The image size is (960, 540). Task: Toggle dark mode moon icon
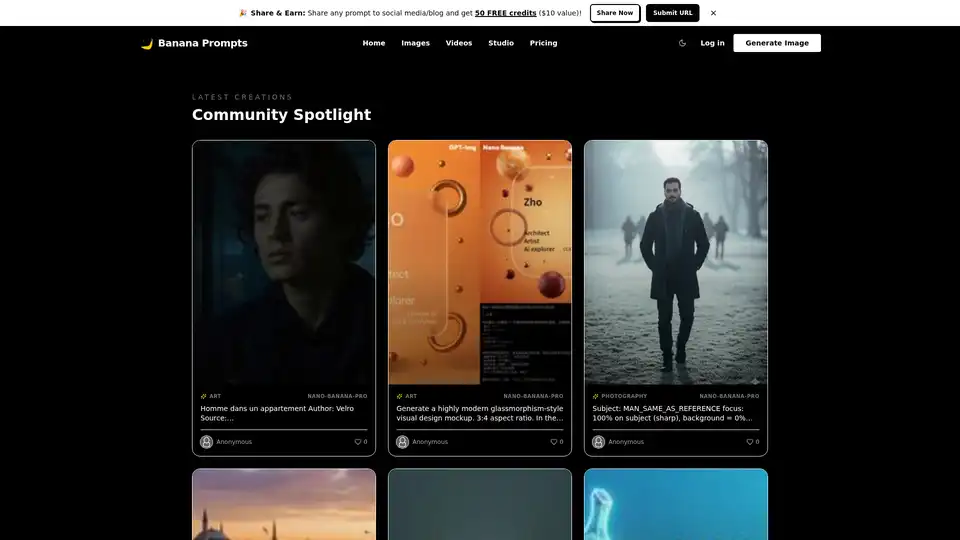coord(682,43)
